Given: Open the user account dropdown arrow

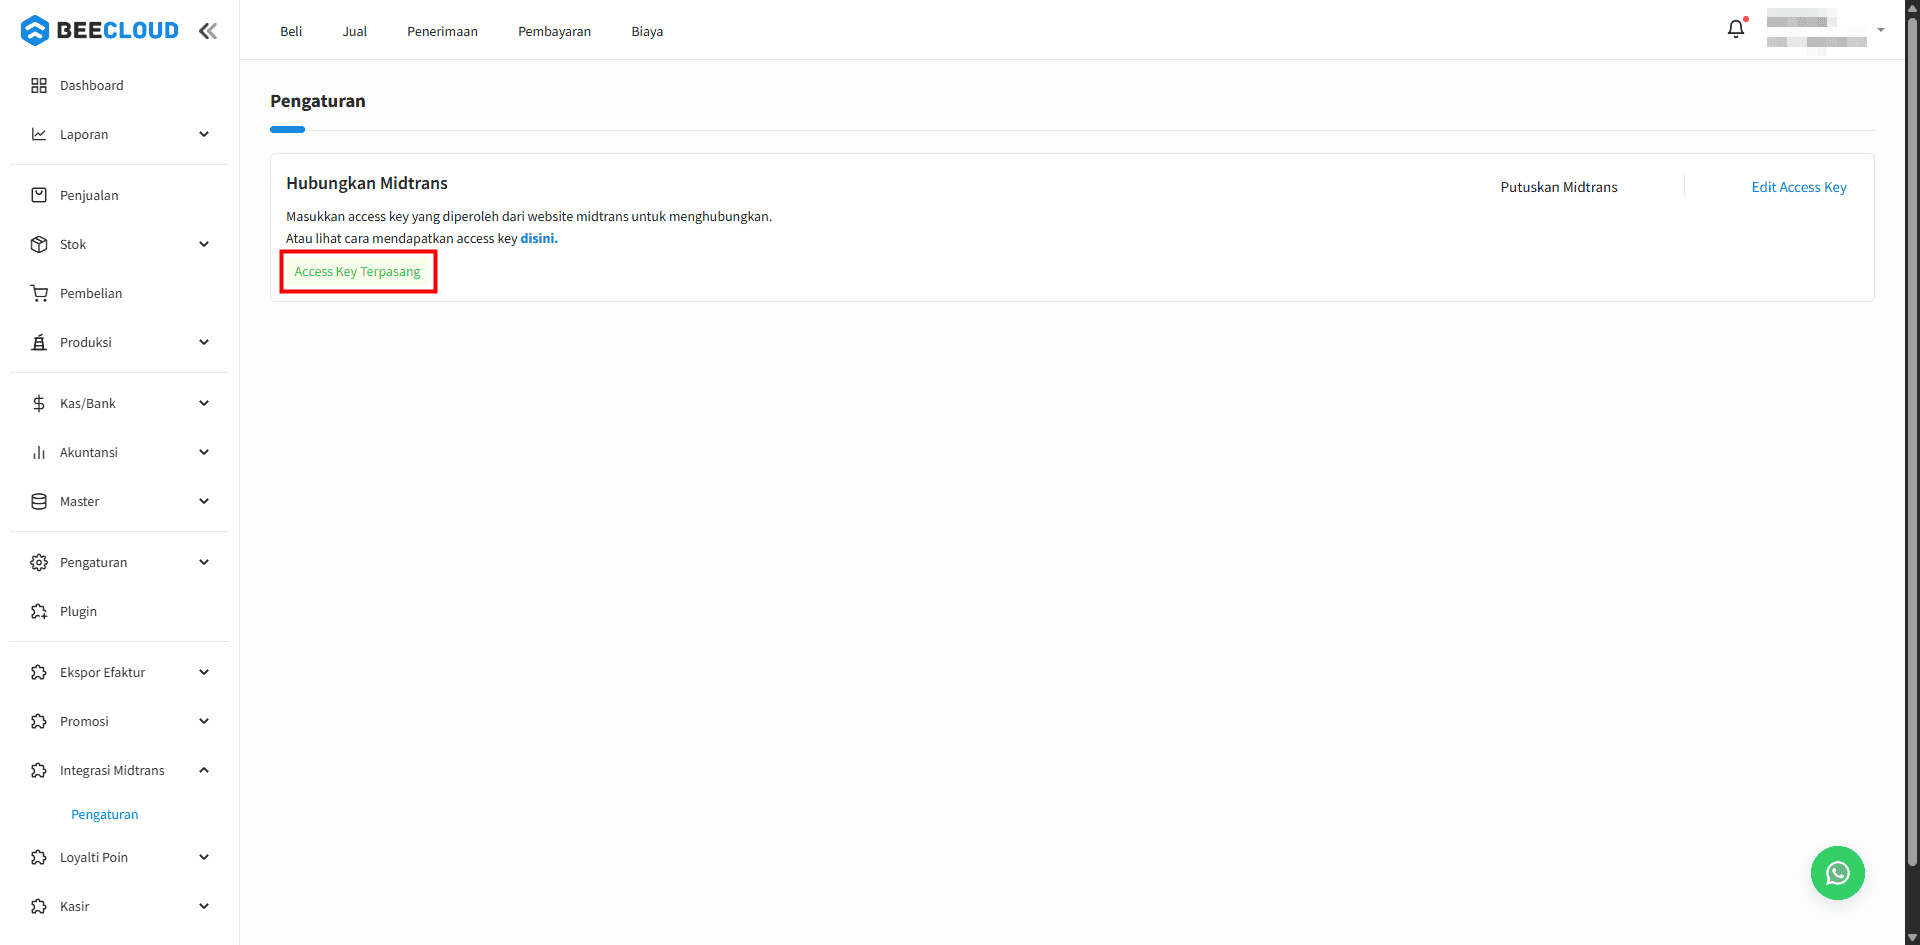Looking at the screenshot, I should 1881,31.
